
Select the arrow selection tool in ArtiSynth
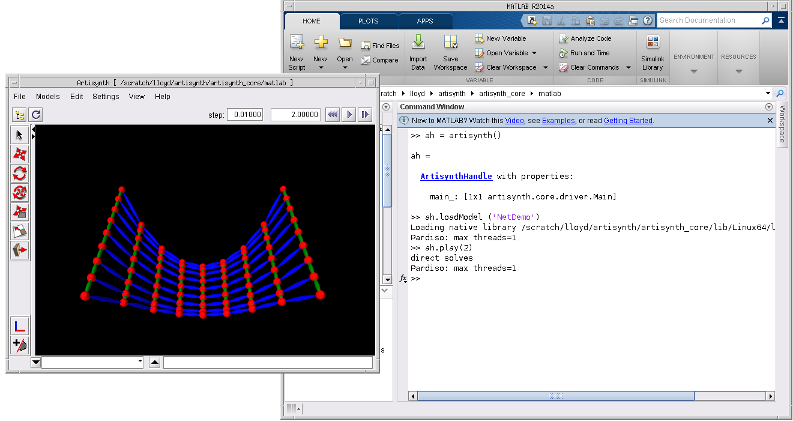19,135
